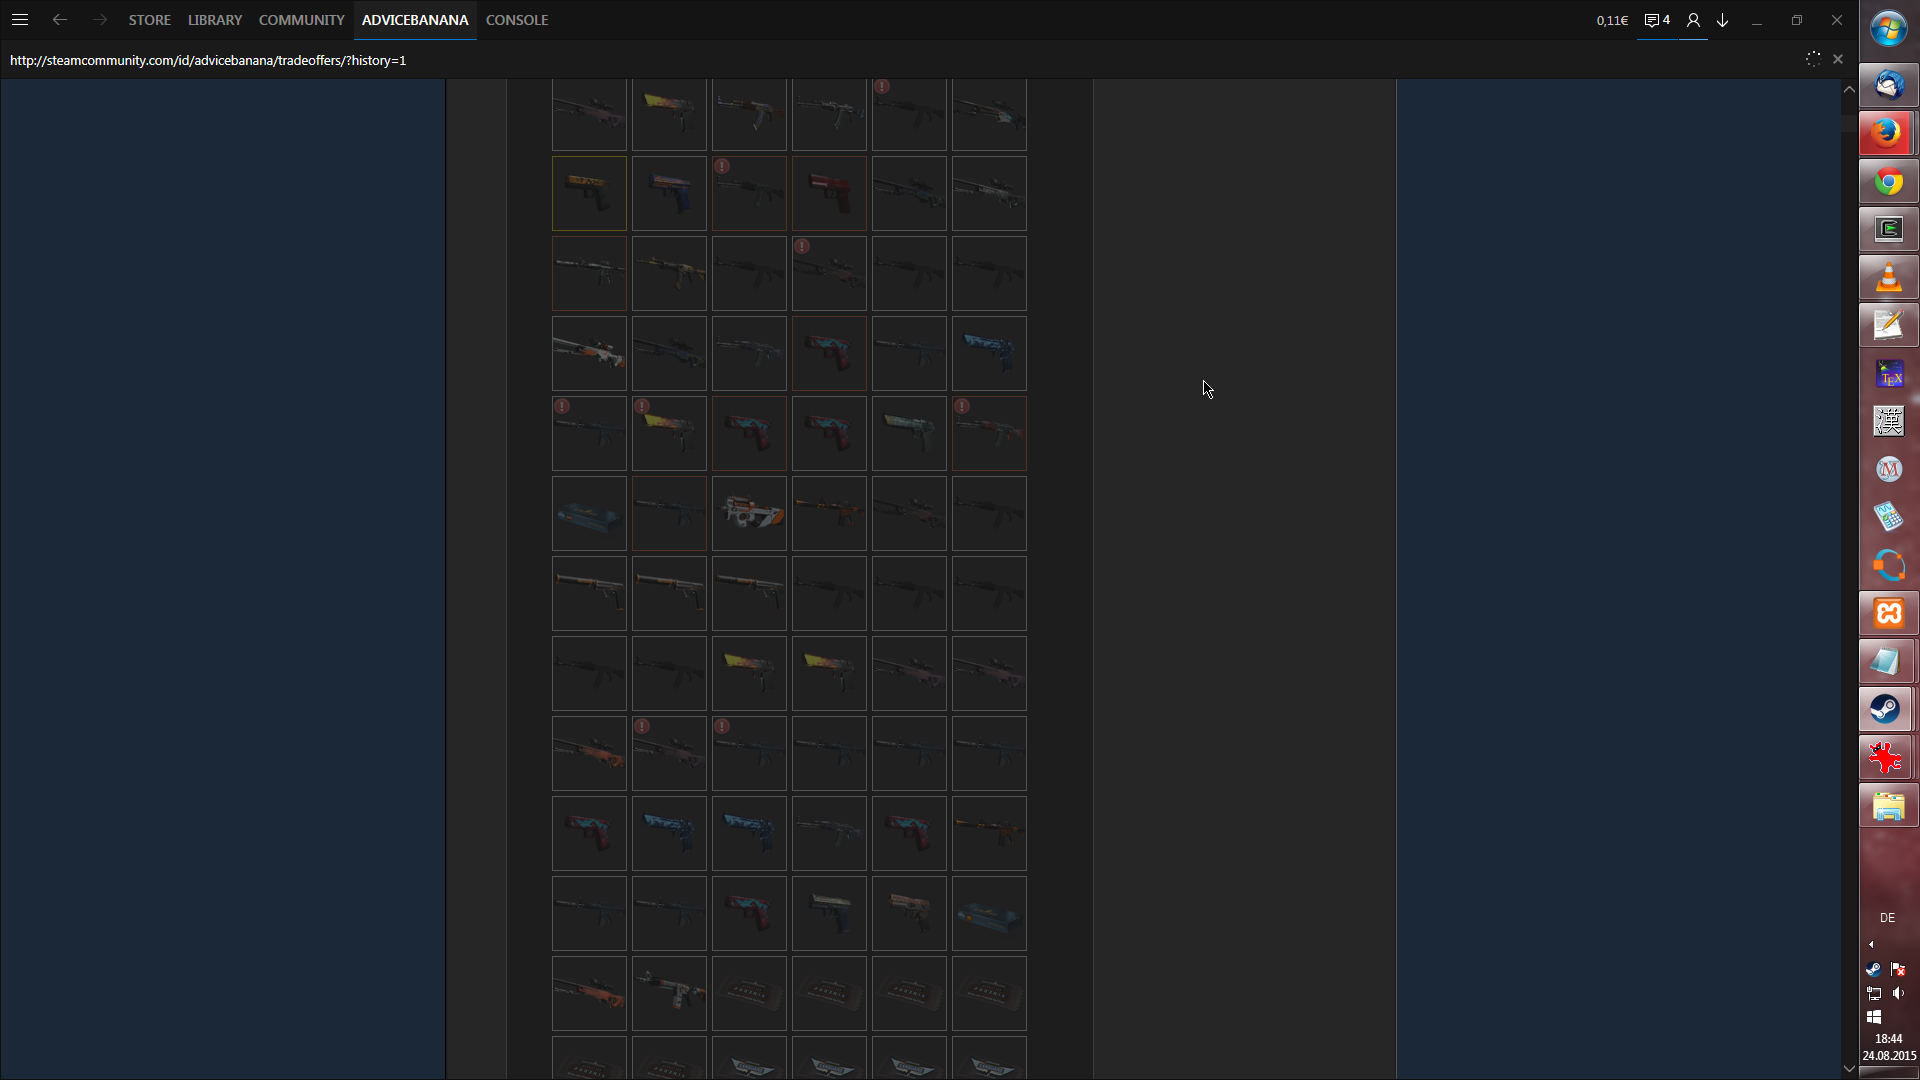Click the tradeoffers URL address field

(208, 60)
